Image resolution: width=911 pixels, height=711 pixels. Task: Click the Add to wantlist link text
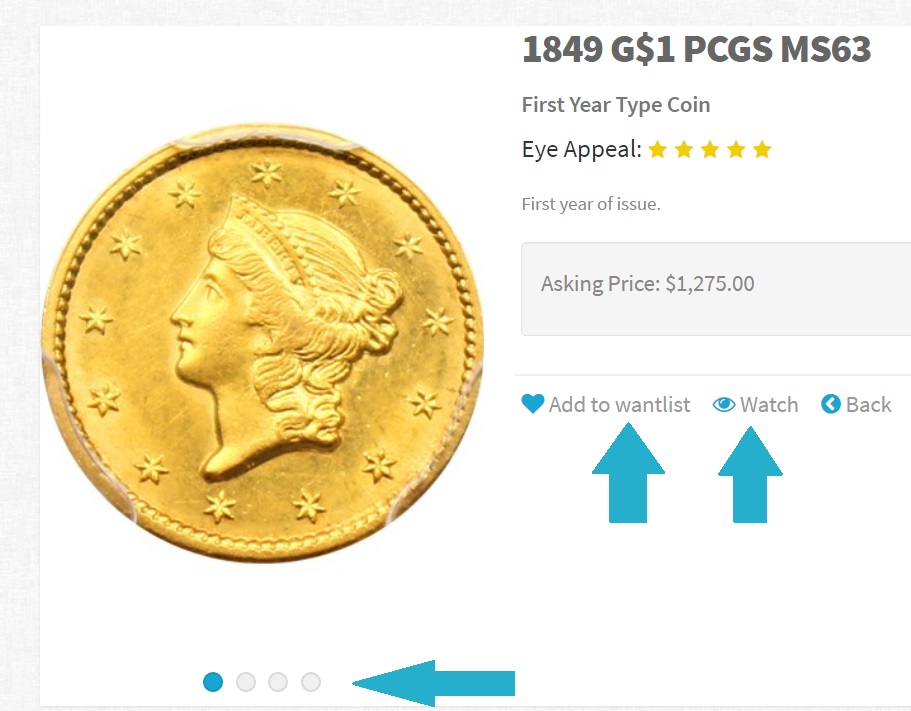click(619, 404)
